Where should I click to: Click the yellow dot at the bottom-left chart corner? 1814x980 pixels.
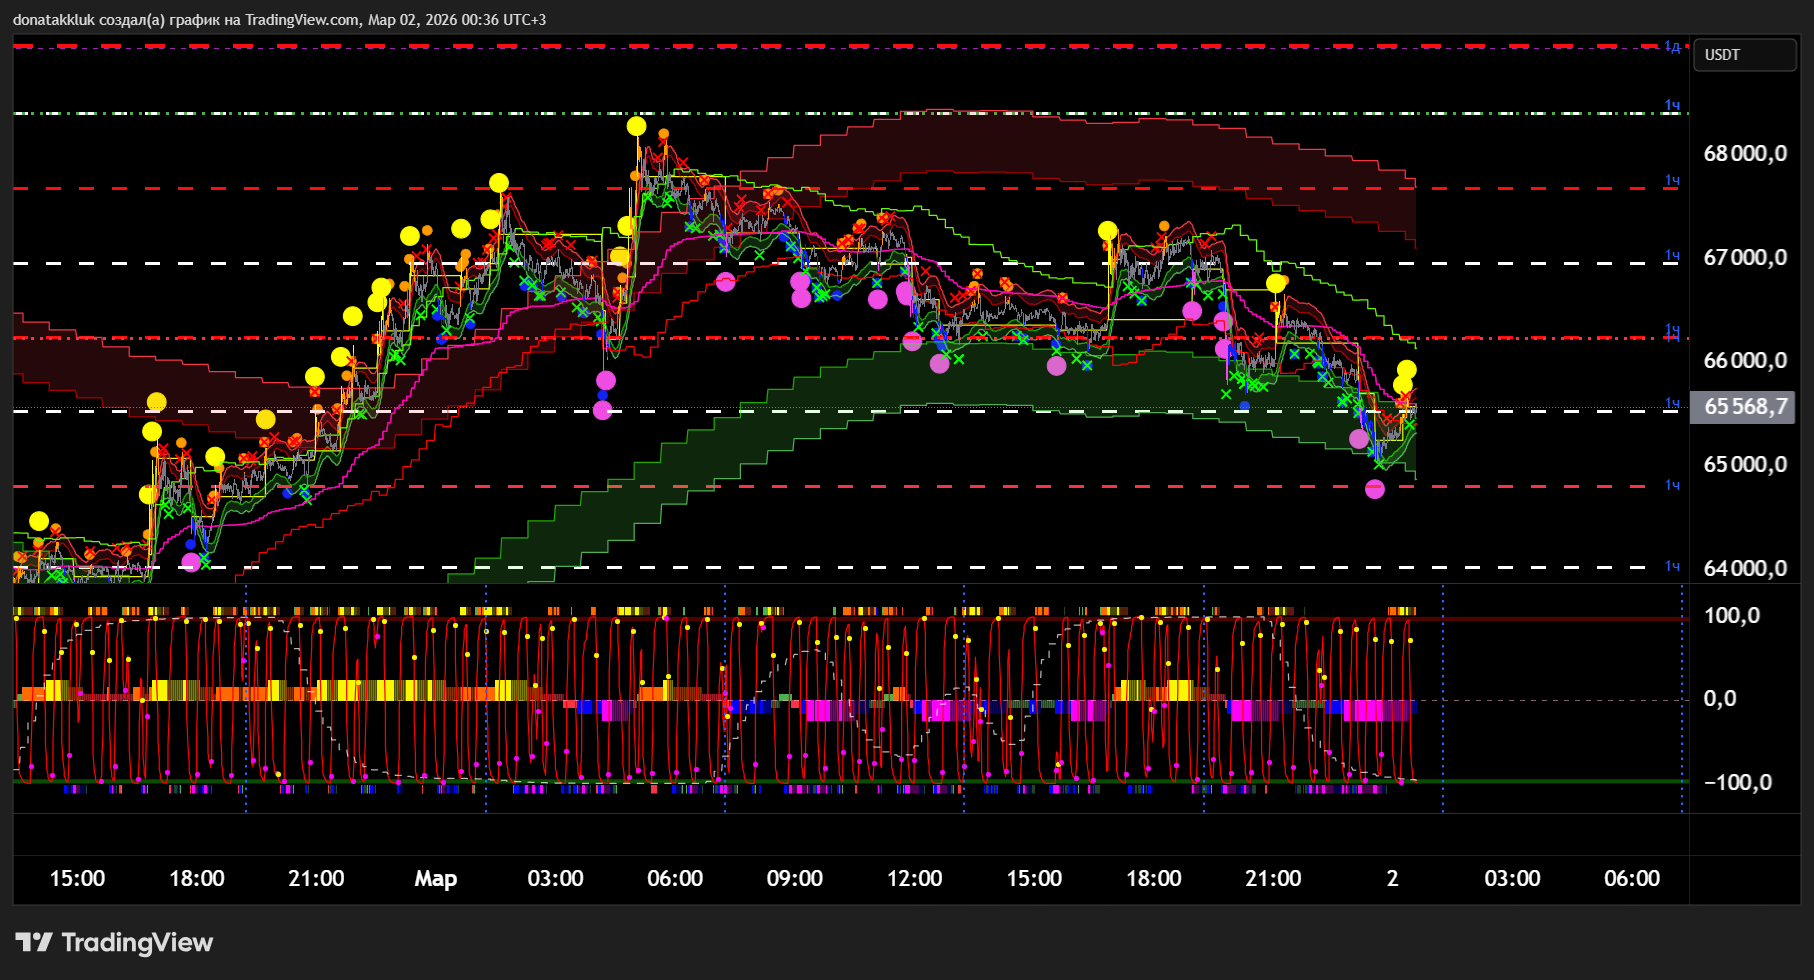(39, 521)
